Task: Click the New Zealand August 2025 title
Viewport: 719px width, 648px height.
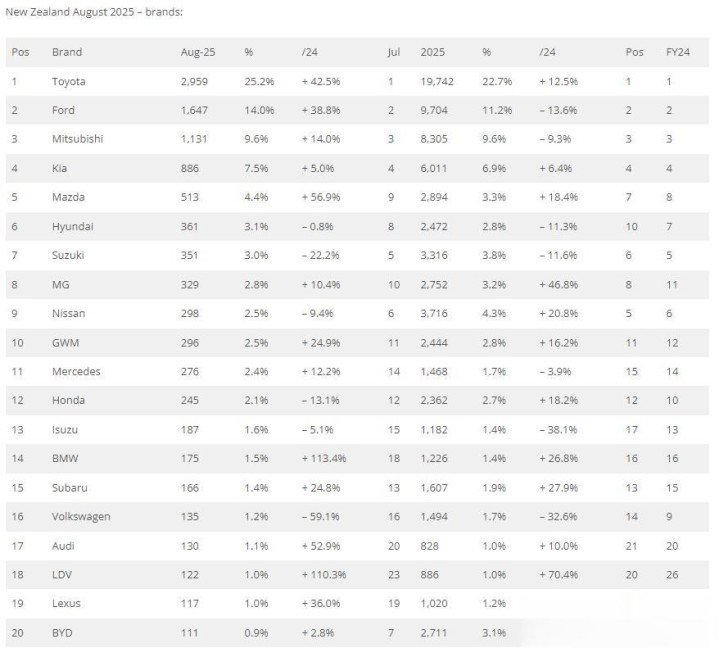Action: [x=94, y=12]
